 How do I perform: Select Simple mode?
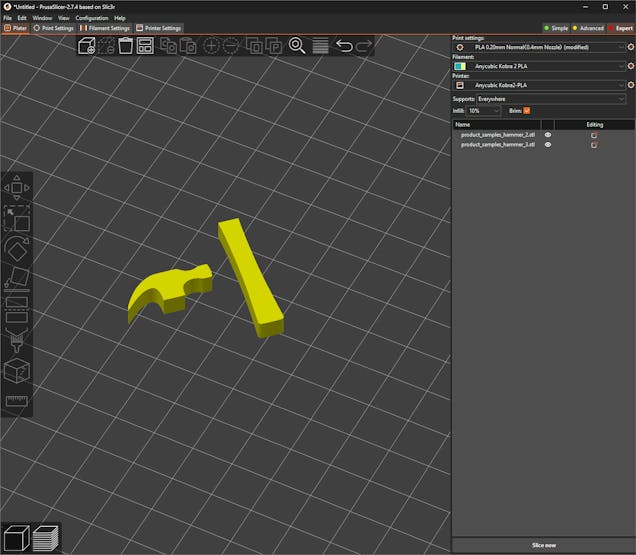[556, 28]
